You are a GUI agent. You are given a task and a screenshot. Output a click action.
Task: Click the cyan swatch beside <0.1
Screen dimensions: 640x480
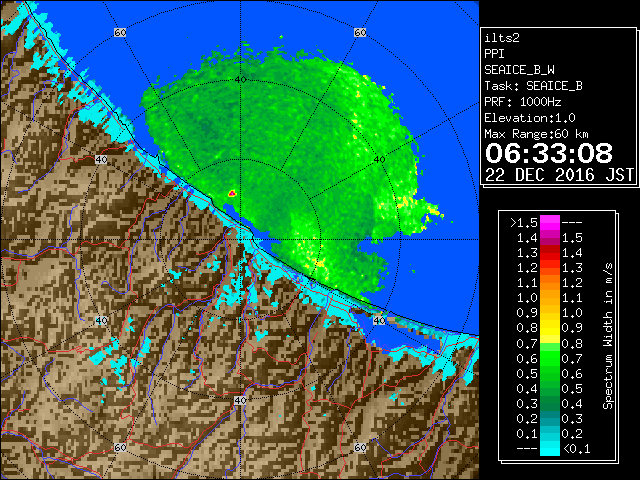click(x=549, y=449)
